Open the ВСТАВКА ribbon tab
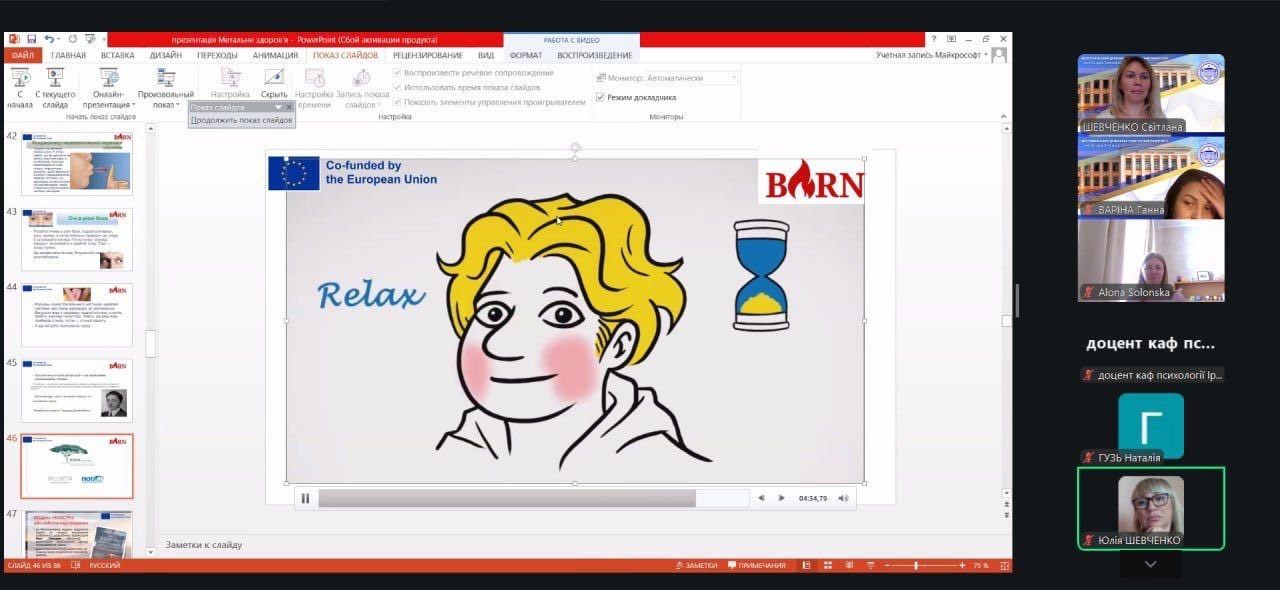 [118, 55]
